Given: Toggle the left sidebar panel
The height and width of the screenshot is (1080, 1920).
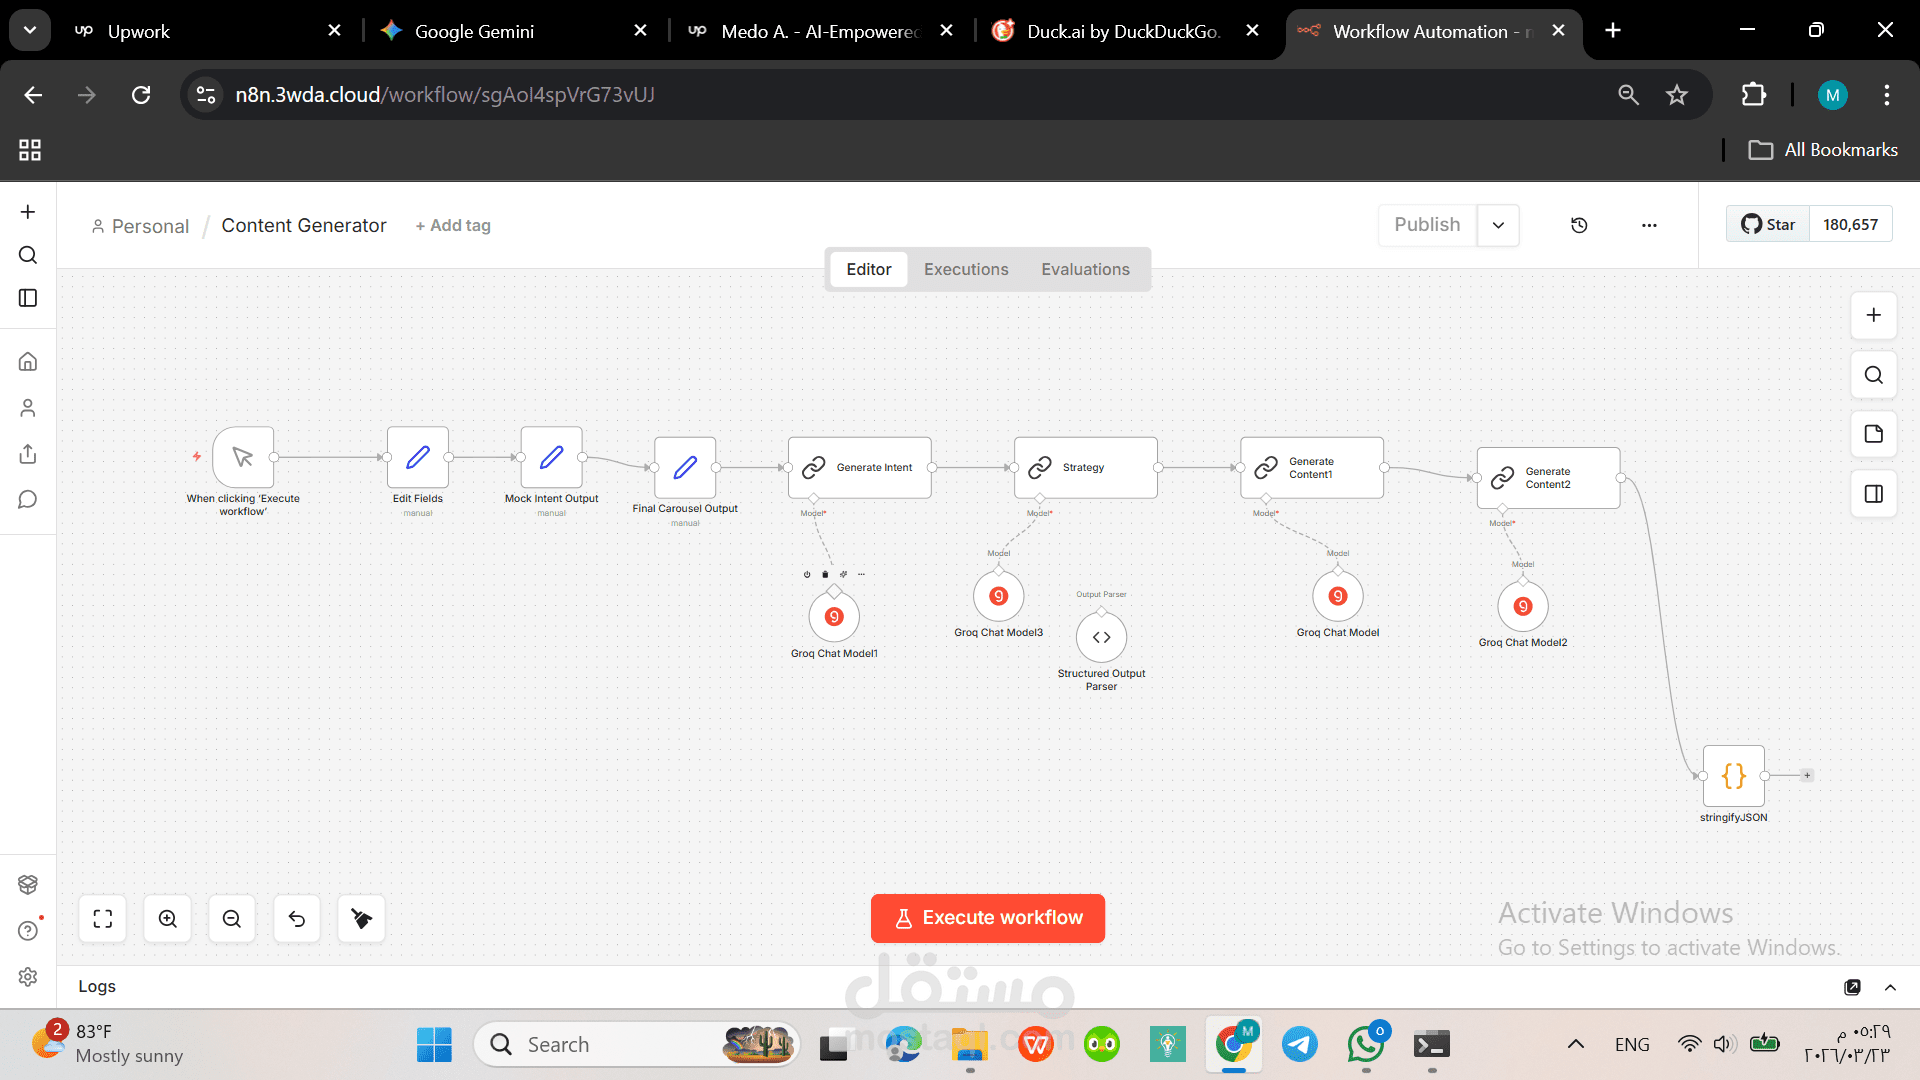Looking at the screenshot, I should pyautogui.click(x=28, y=298).
